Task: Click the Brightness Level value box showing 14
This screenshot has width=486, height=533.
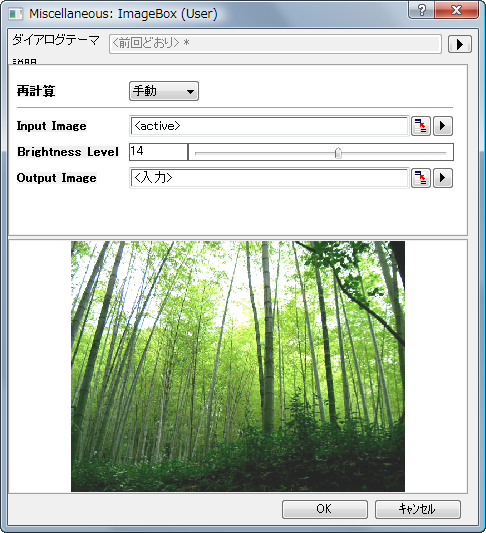Action: click(x=158, y=152)
